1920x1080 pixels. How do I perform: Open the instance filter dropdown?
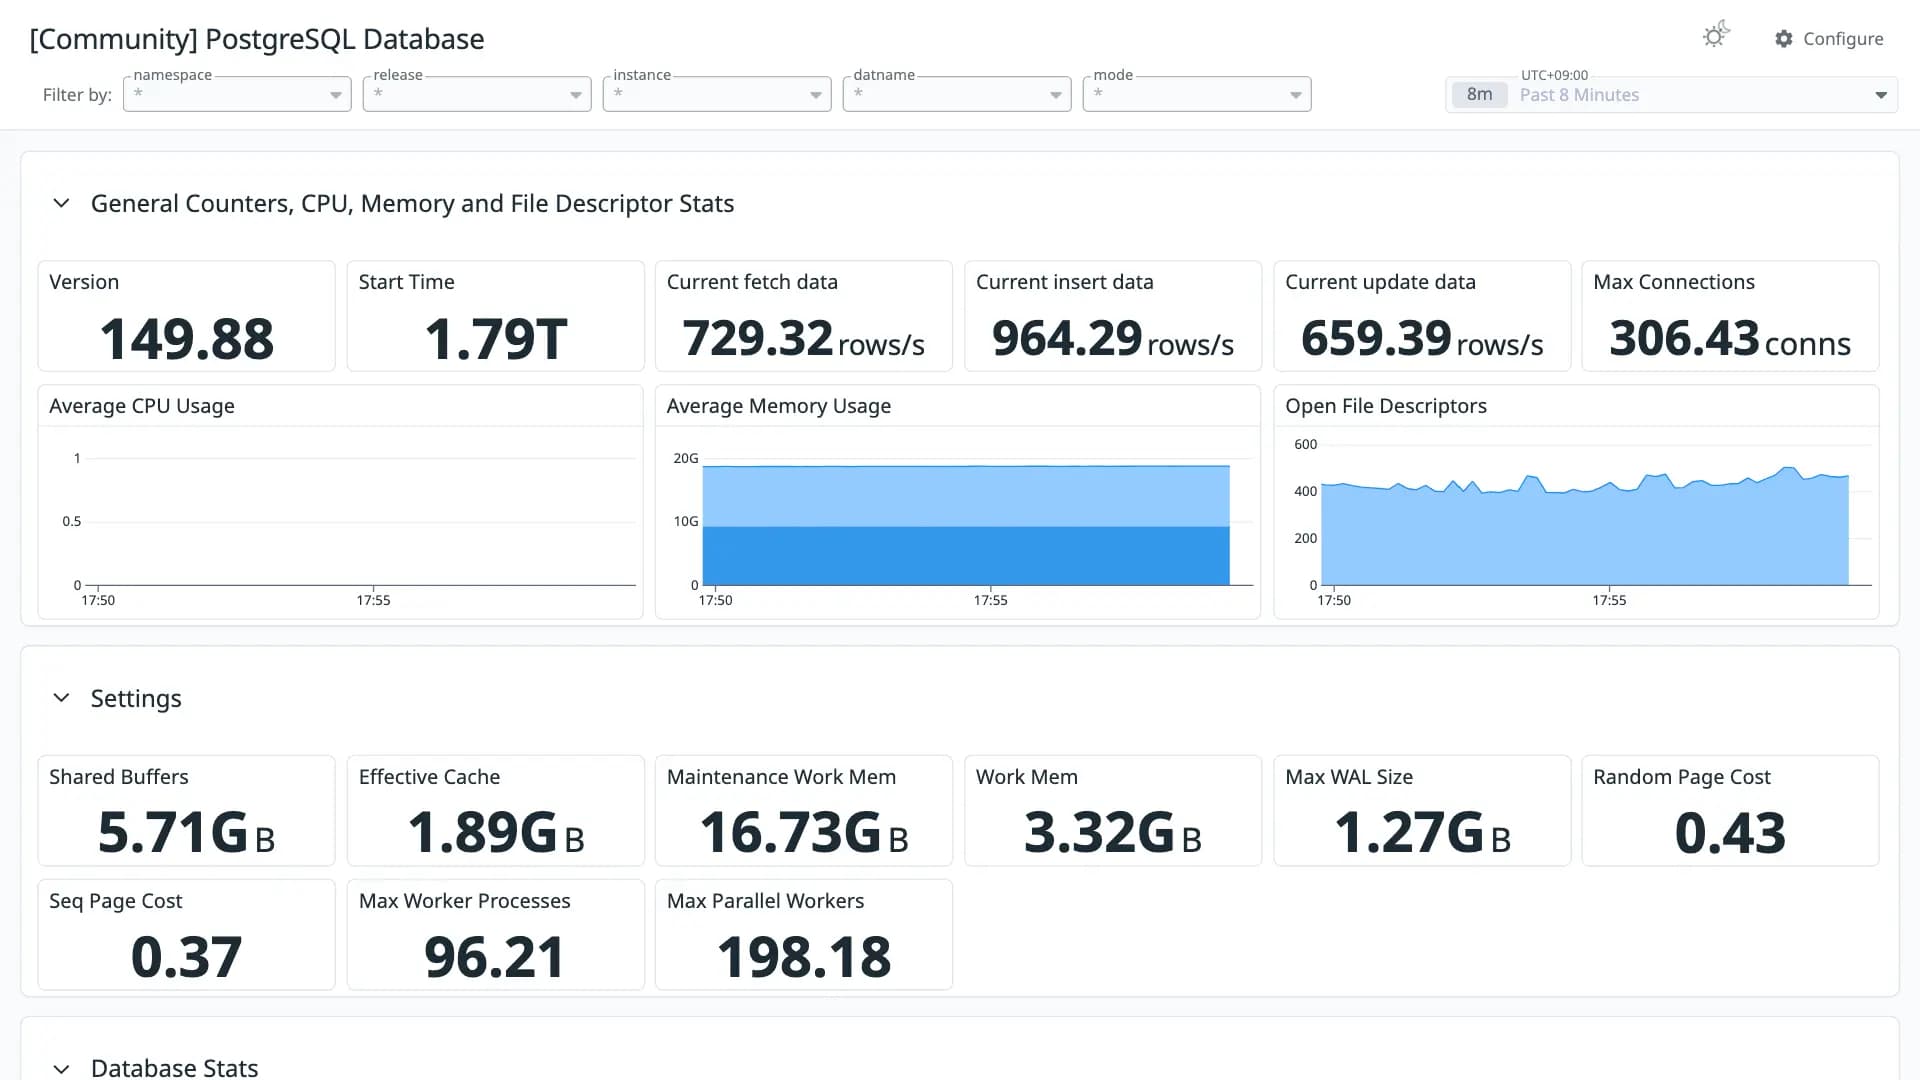(717, 94)
